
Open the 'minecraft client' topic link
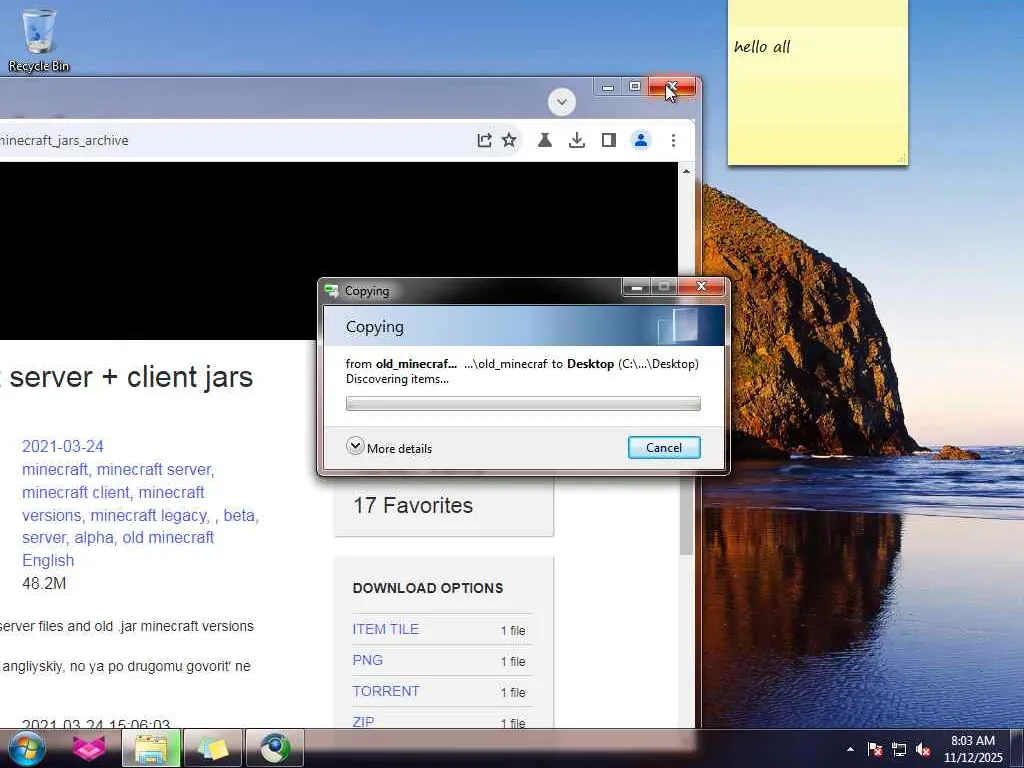tap(76, 492)
